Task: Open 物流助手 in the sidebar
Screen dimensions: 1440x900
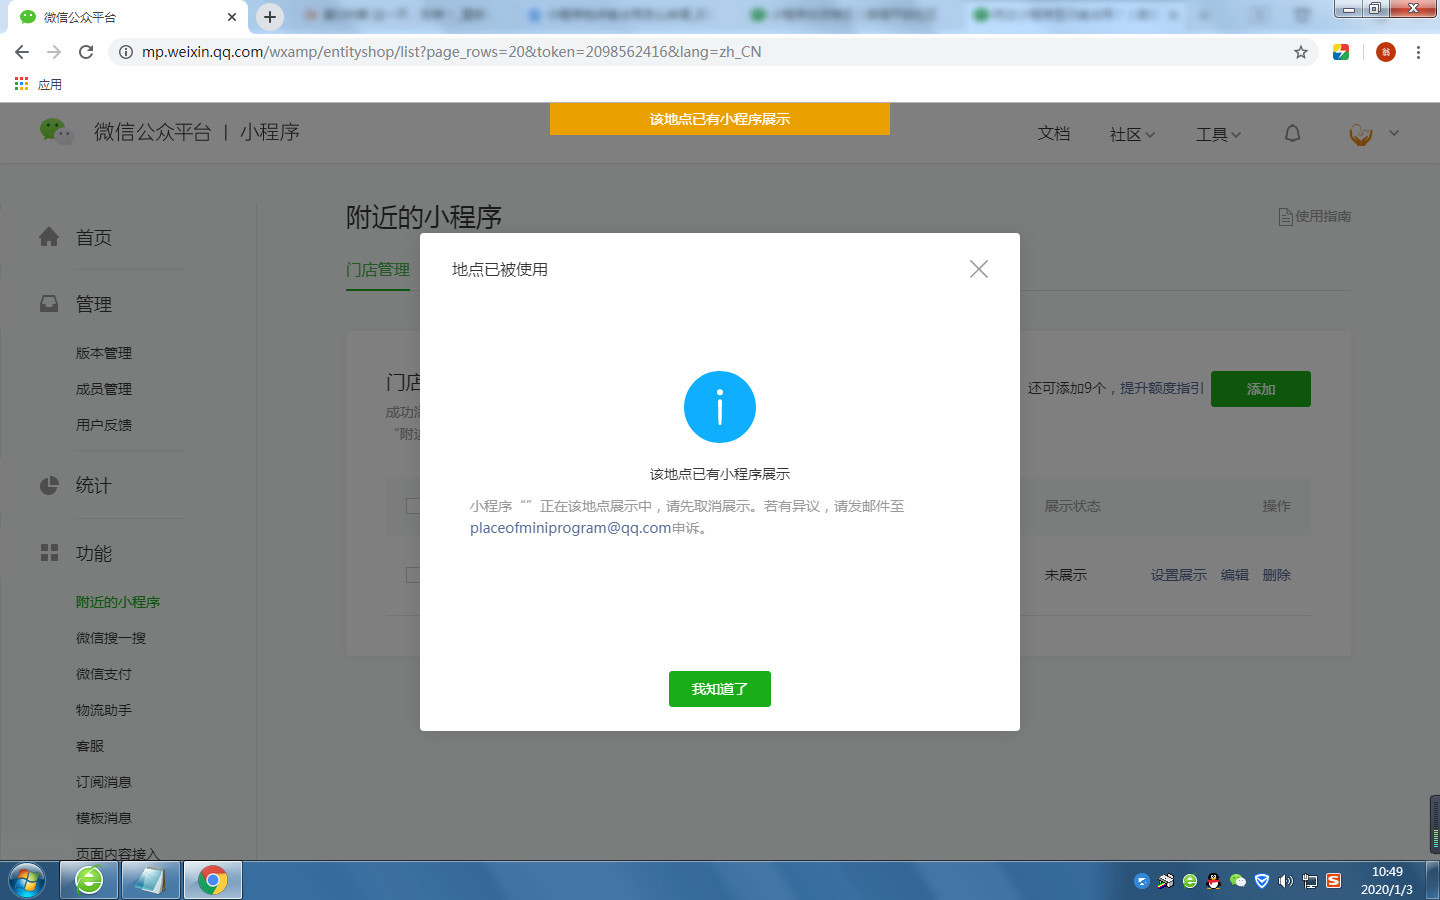Action: [104, 710]
